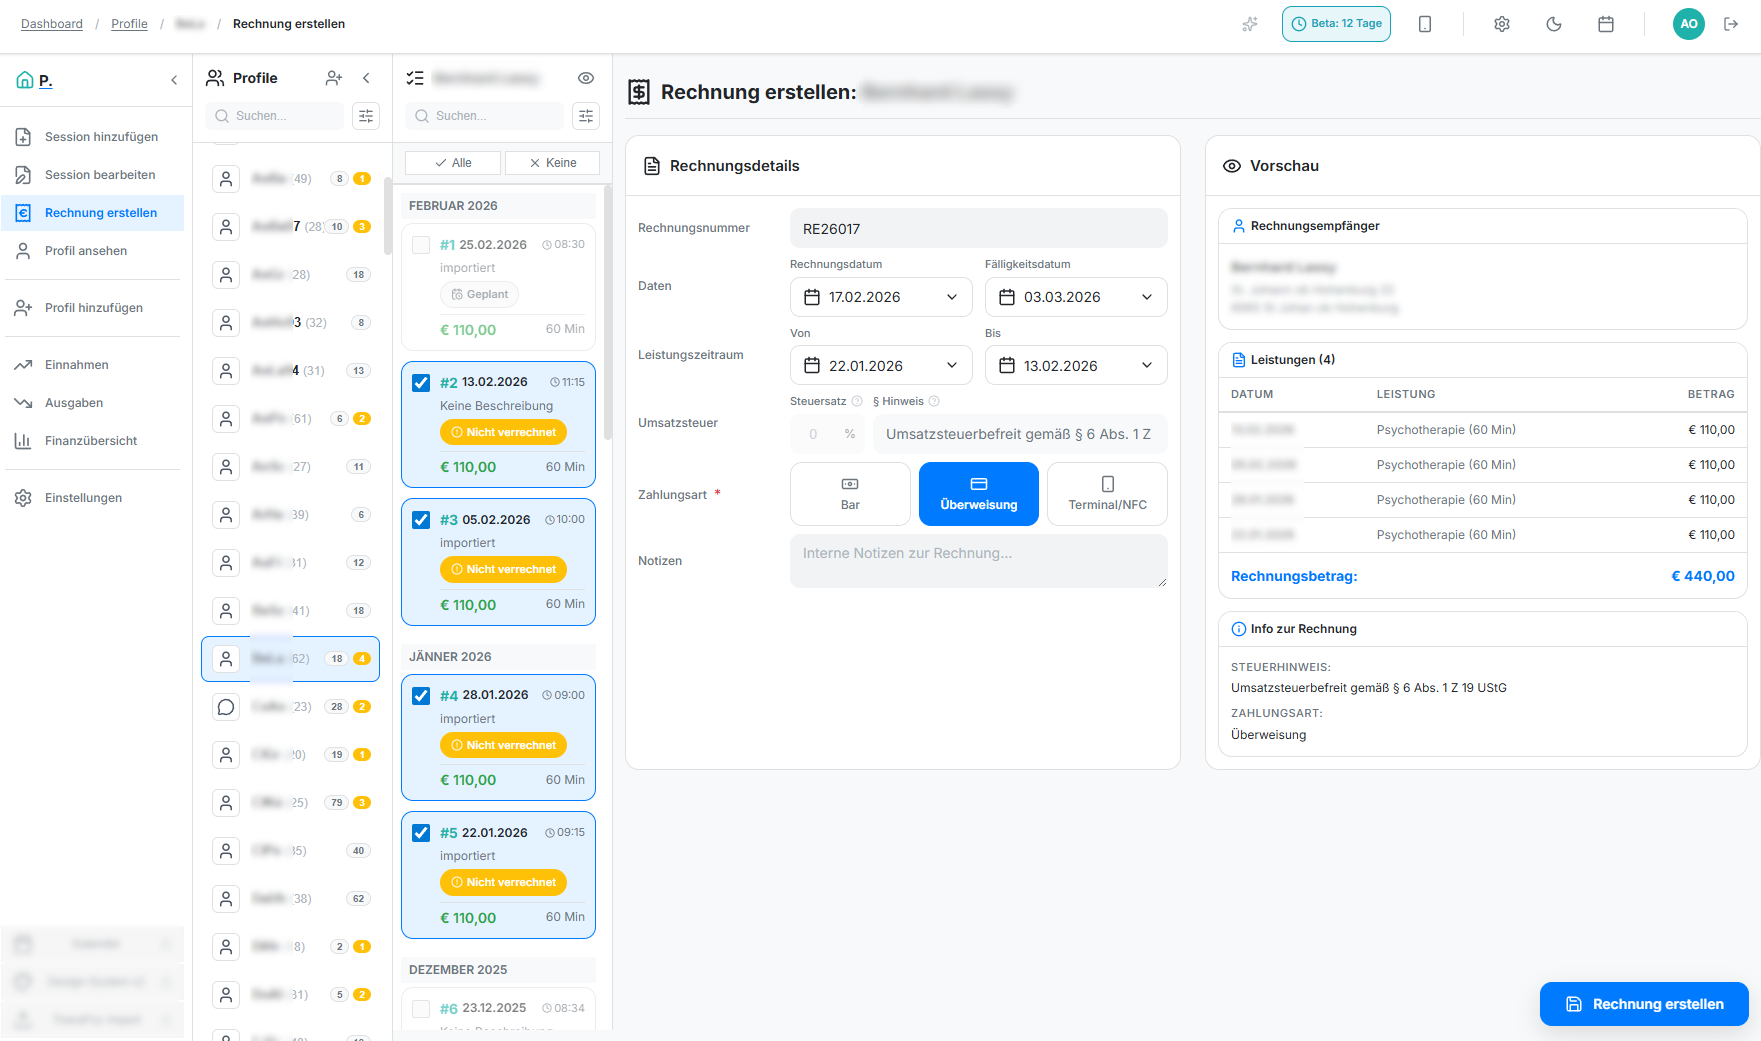The image size is (1761, 1041).
Task: Click the add profile icon in Profile panel
Action: pyautogui.click(x=334, y=78)
